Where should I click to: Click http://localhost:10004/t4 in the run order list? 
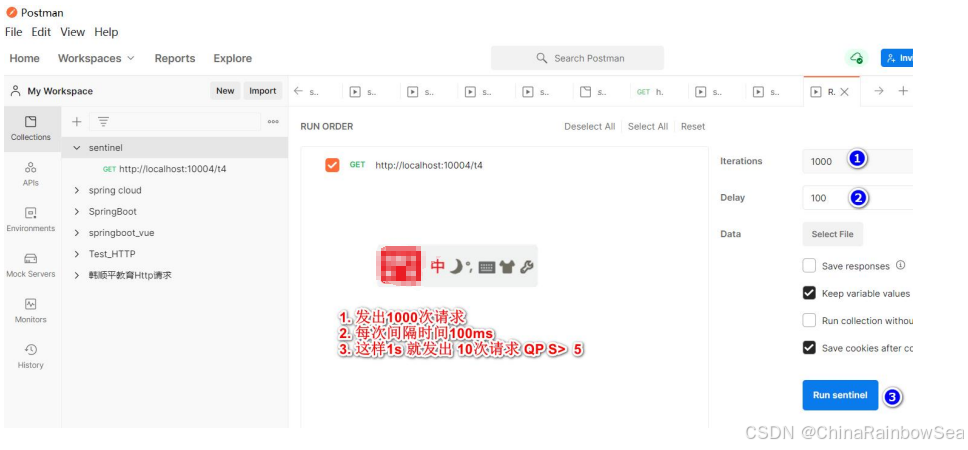pyautogui.click(x=429, y=165)
